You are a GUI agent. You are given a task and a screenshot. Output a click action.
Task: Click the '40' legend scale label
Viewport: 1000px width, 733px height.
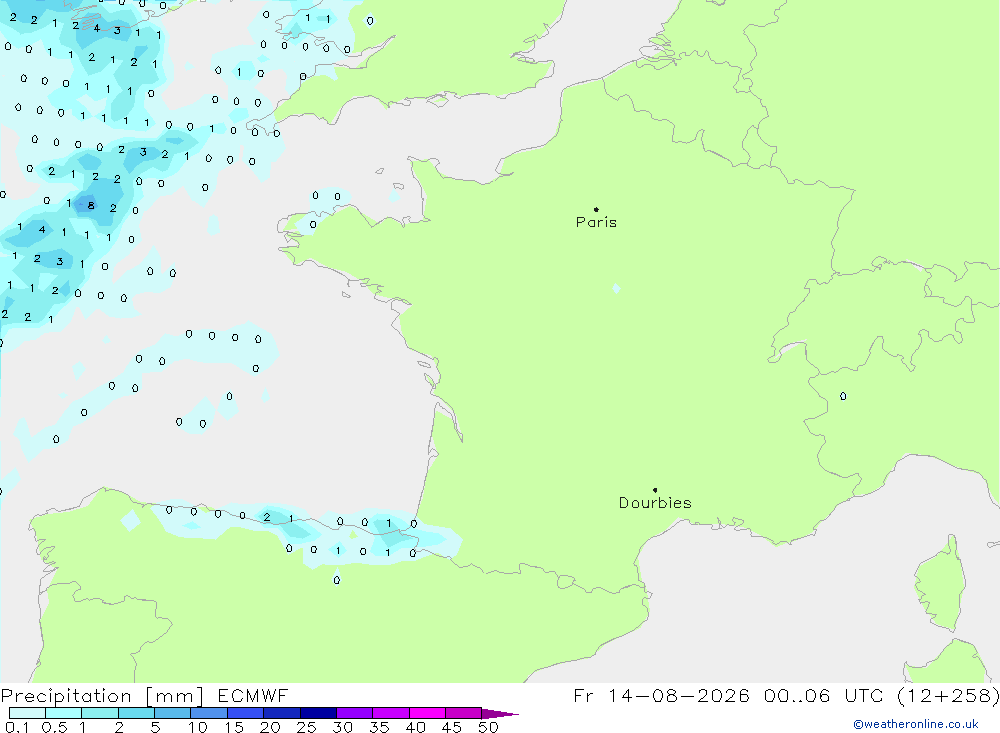(x=415, y=727)
